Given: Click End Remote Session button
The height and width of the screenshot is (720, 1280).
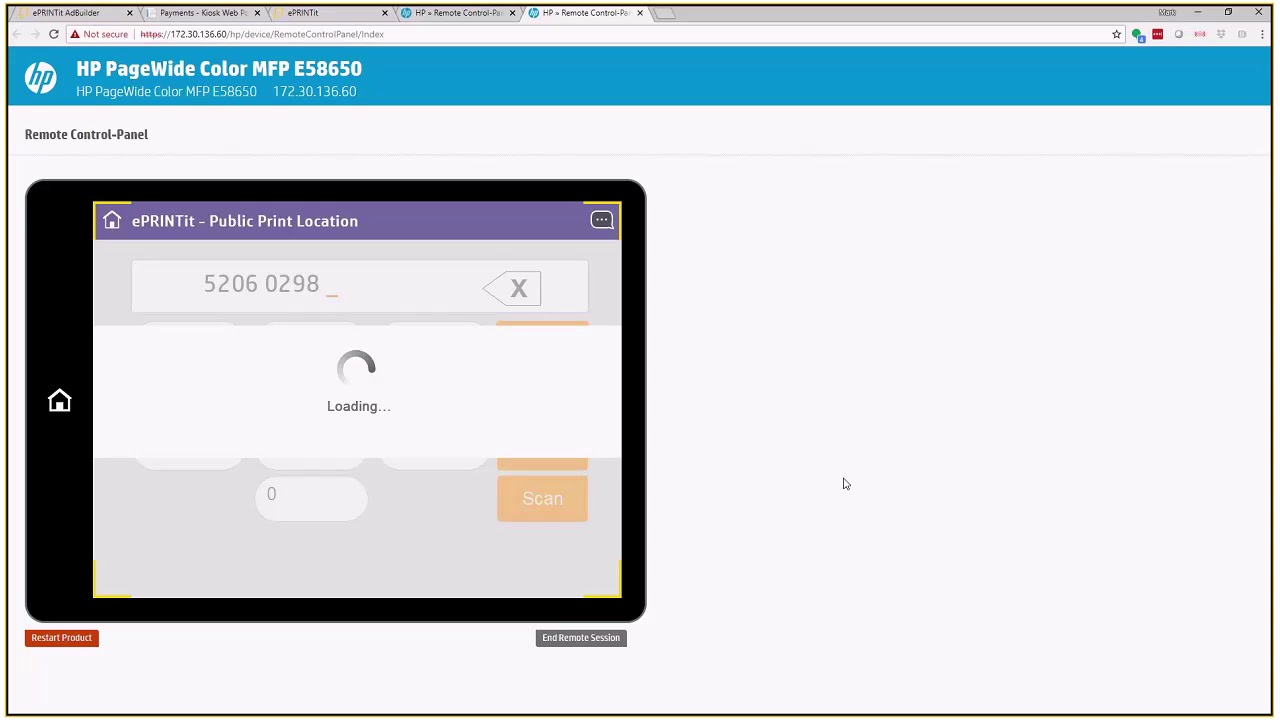Looking at the screenshot, I should coord(581,638).
